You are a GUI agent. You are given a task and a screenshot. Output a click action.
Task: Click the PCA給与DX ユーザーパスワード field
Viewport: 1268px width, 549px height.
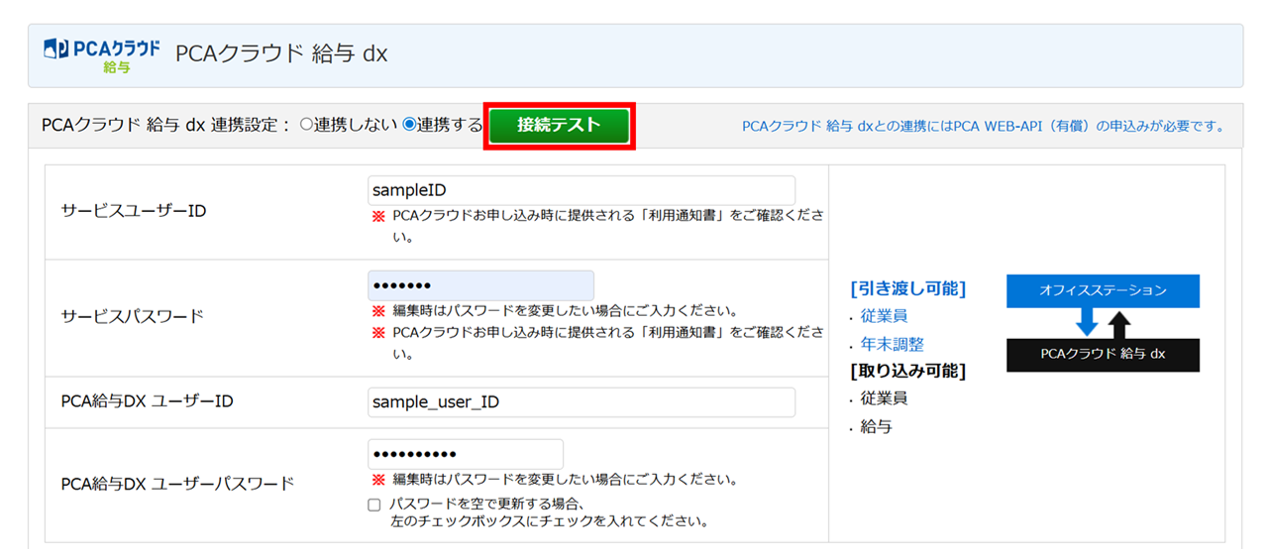pyautogui.click(x=465, y=453)
